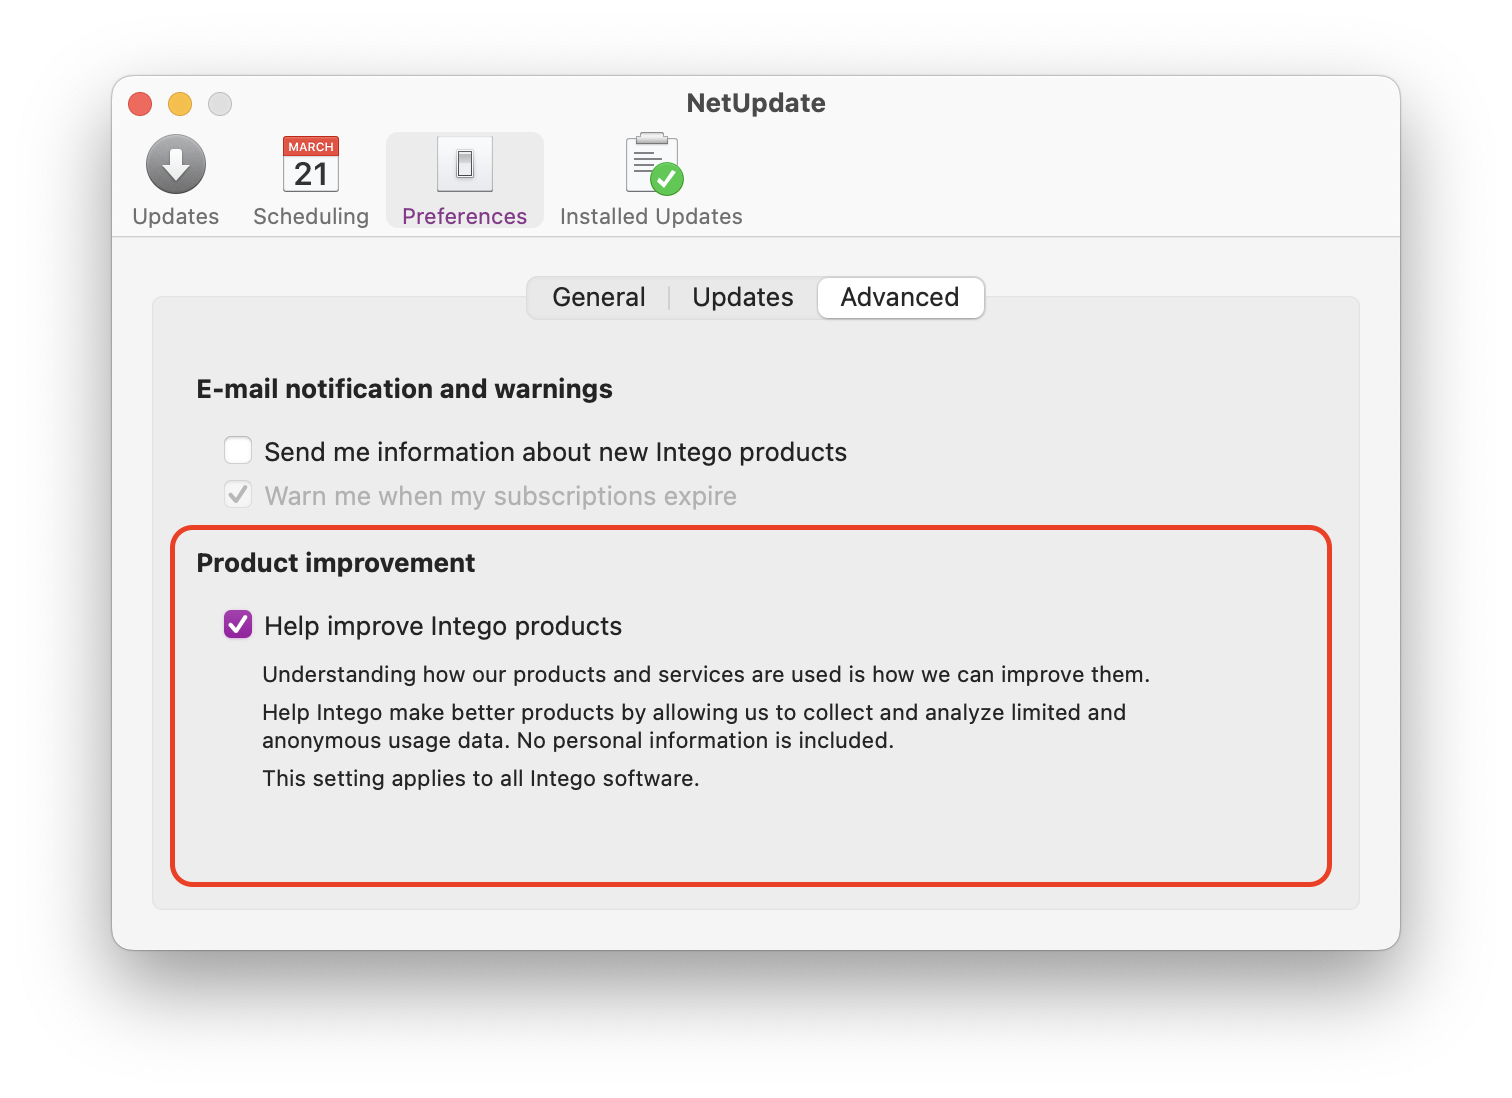Click text beginning "Understanding how our products"
The width and height of the screenshot is (1512, 1098).
pyautogui.click(x=706, y=674)
